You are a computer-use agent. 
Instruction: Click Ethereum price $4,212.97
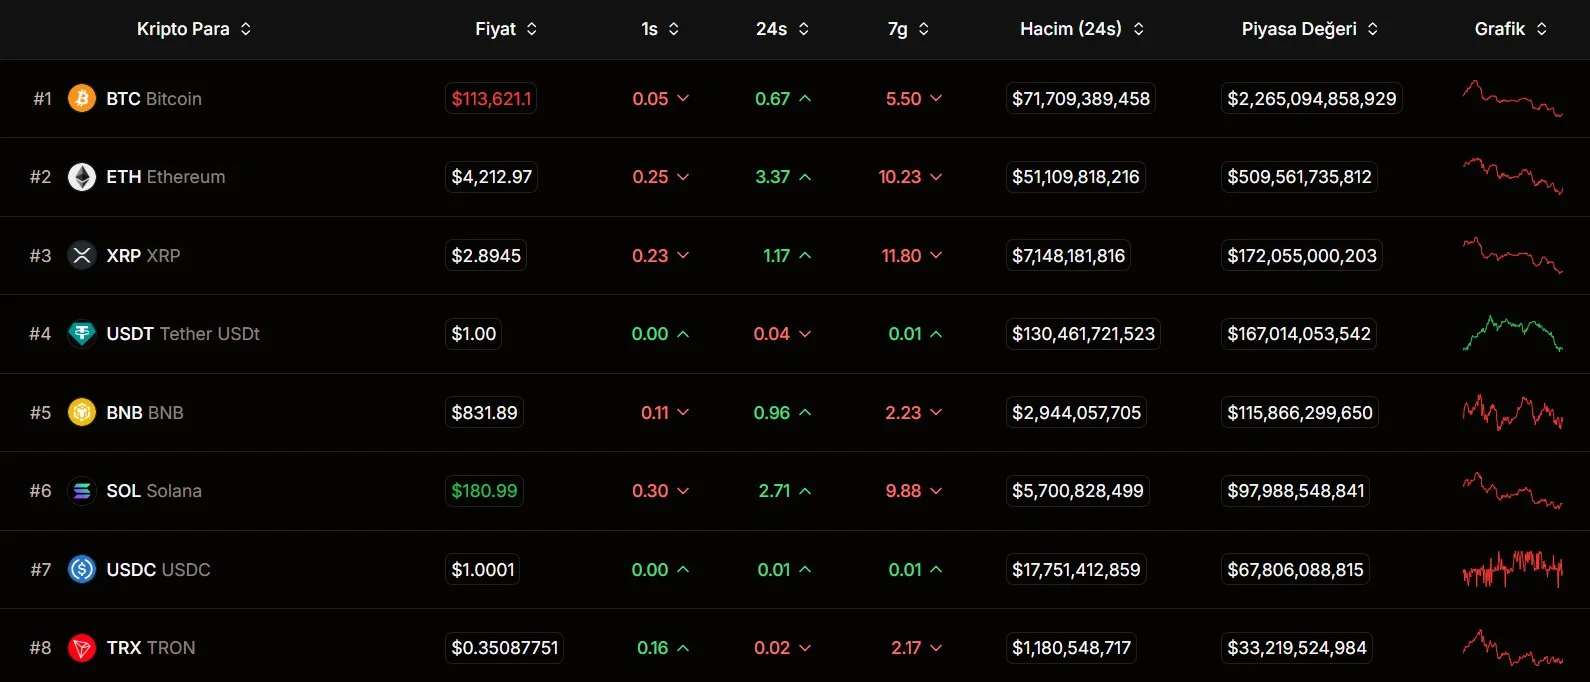pyautogui.click(x=492, y=177)
